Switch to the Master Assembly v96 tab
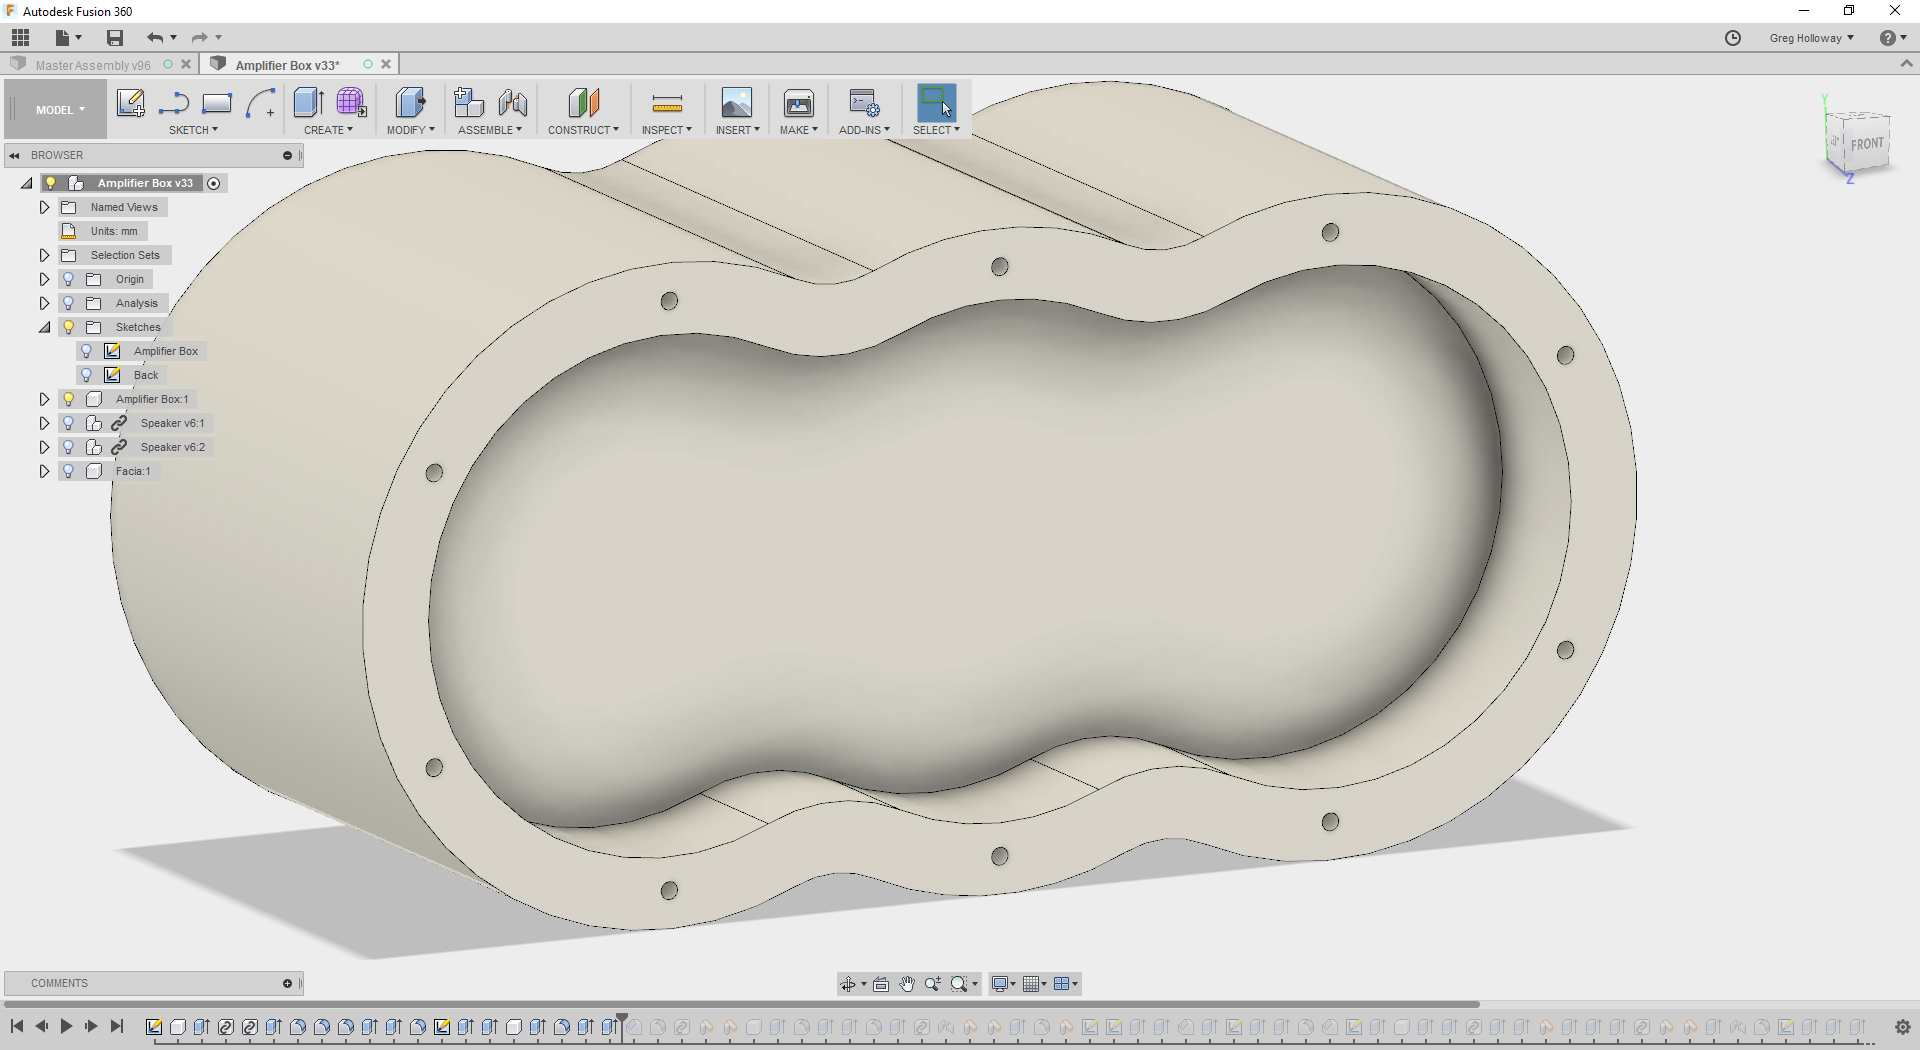This screenshot has width=1920, height=1050. 92,64
